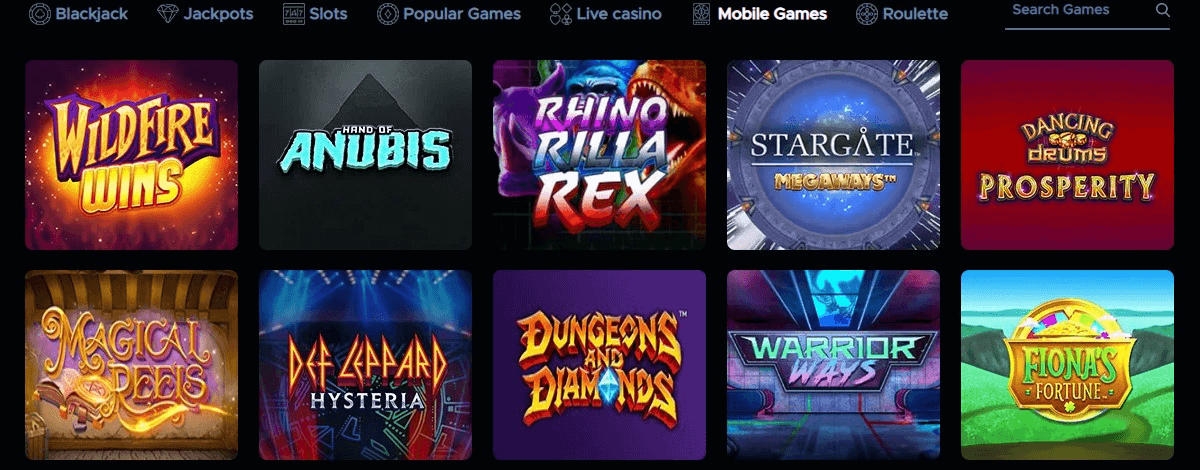Select the Dungeons and Diamonds tile
Viewport: 1200px width, 470px height.
pos(599,365)
